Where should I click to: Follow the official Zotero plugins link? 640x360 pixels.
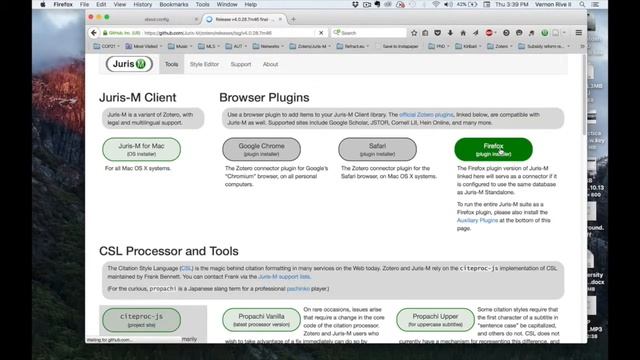(426, 115)
